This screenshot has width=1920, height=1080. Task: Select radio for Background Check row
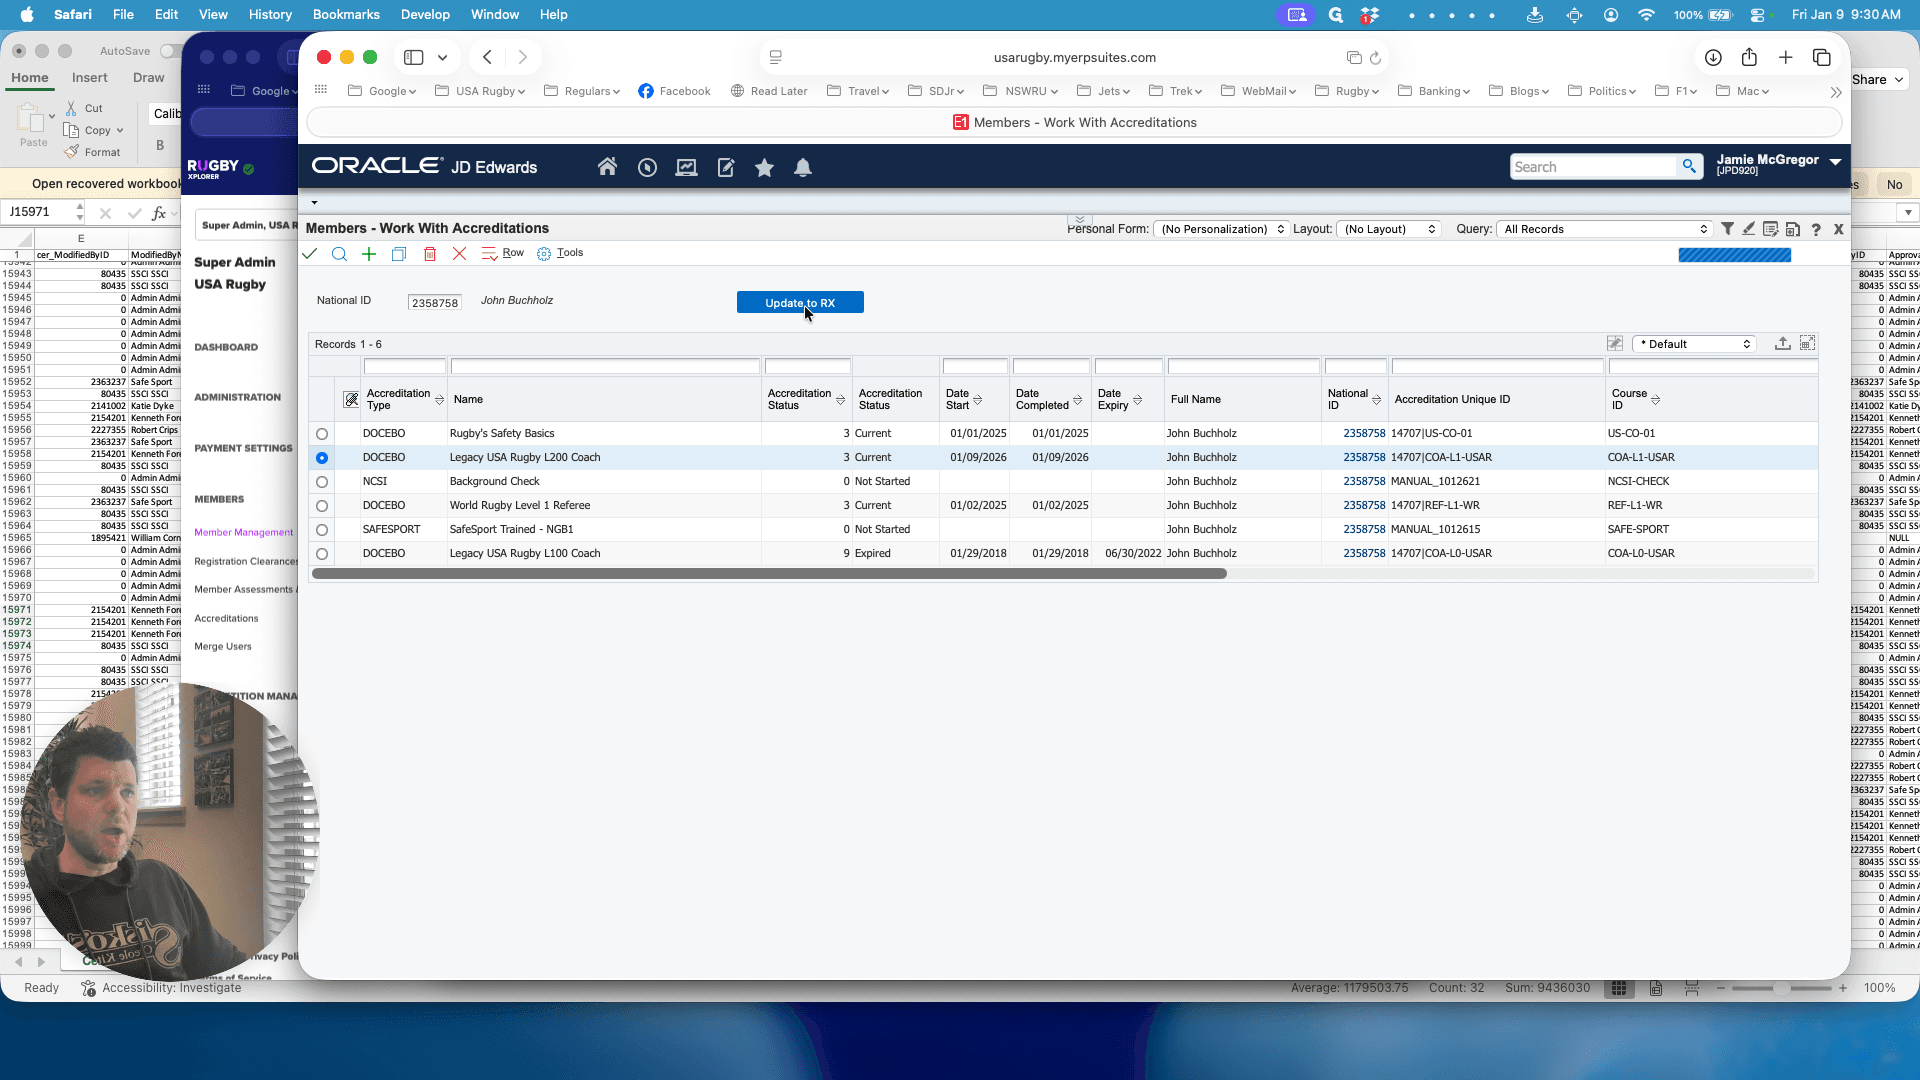322,482
